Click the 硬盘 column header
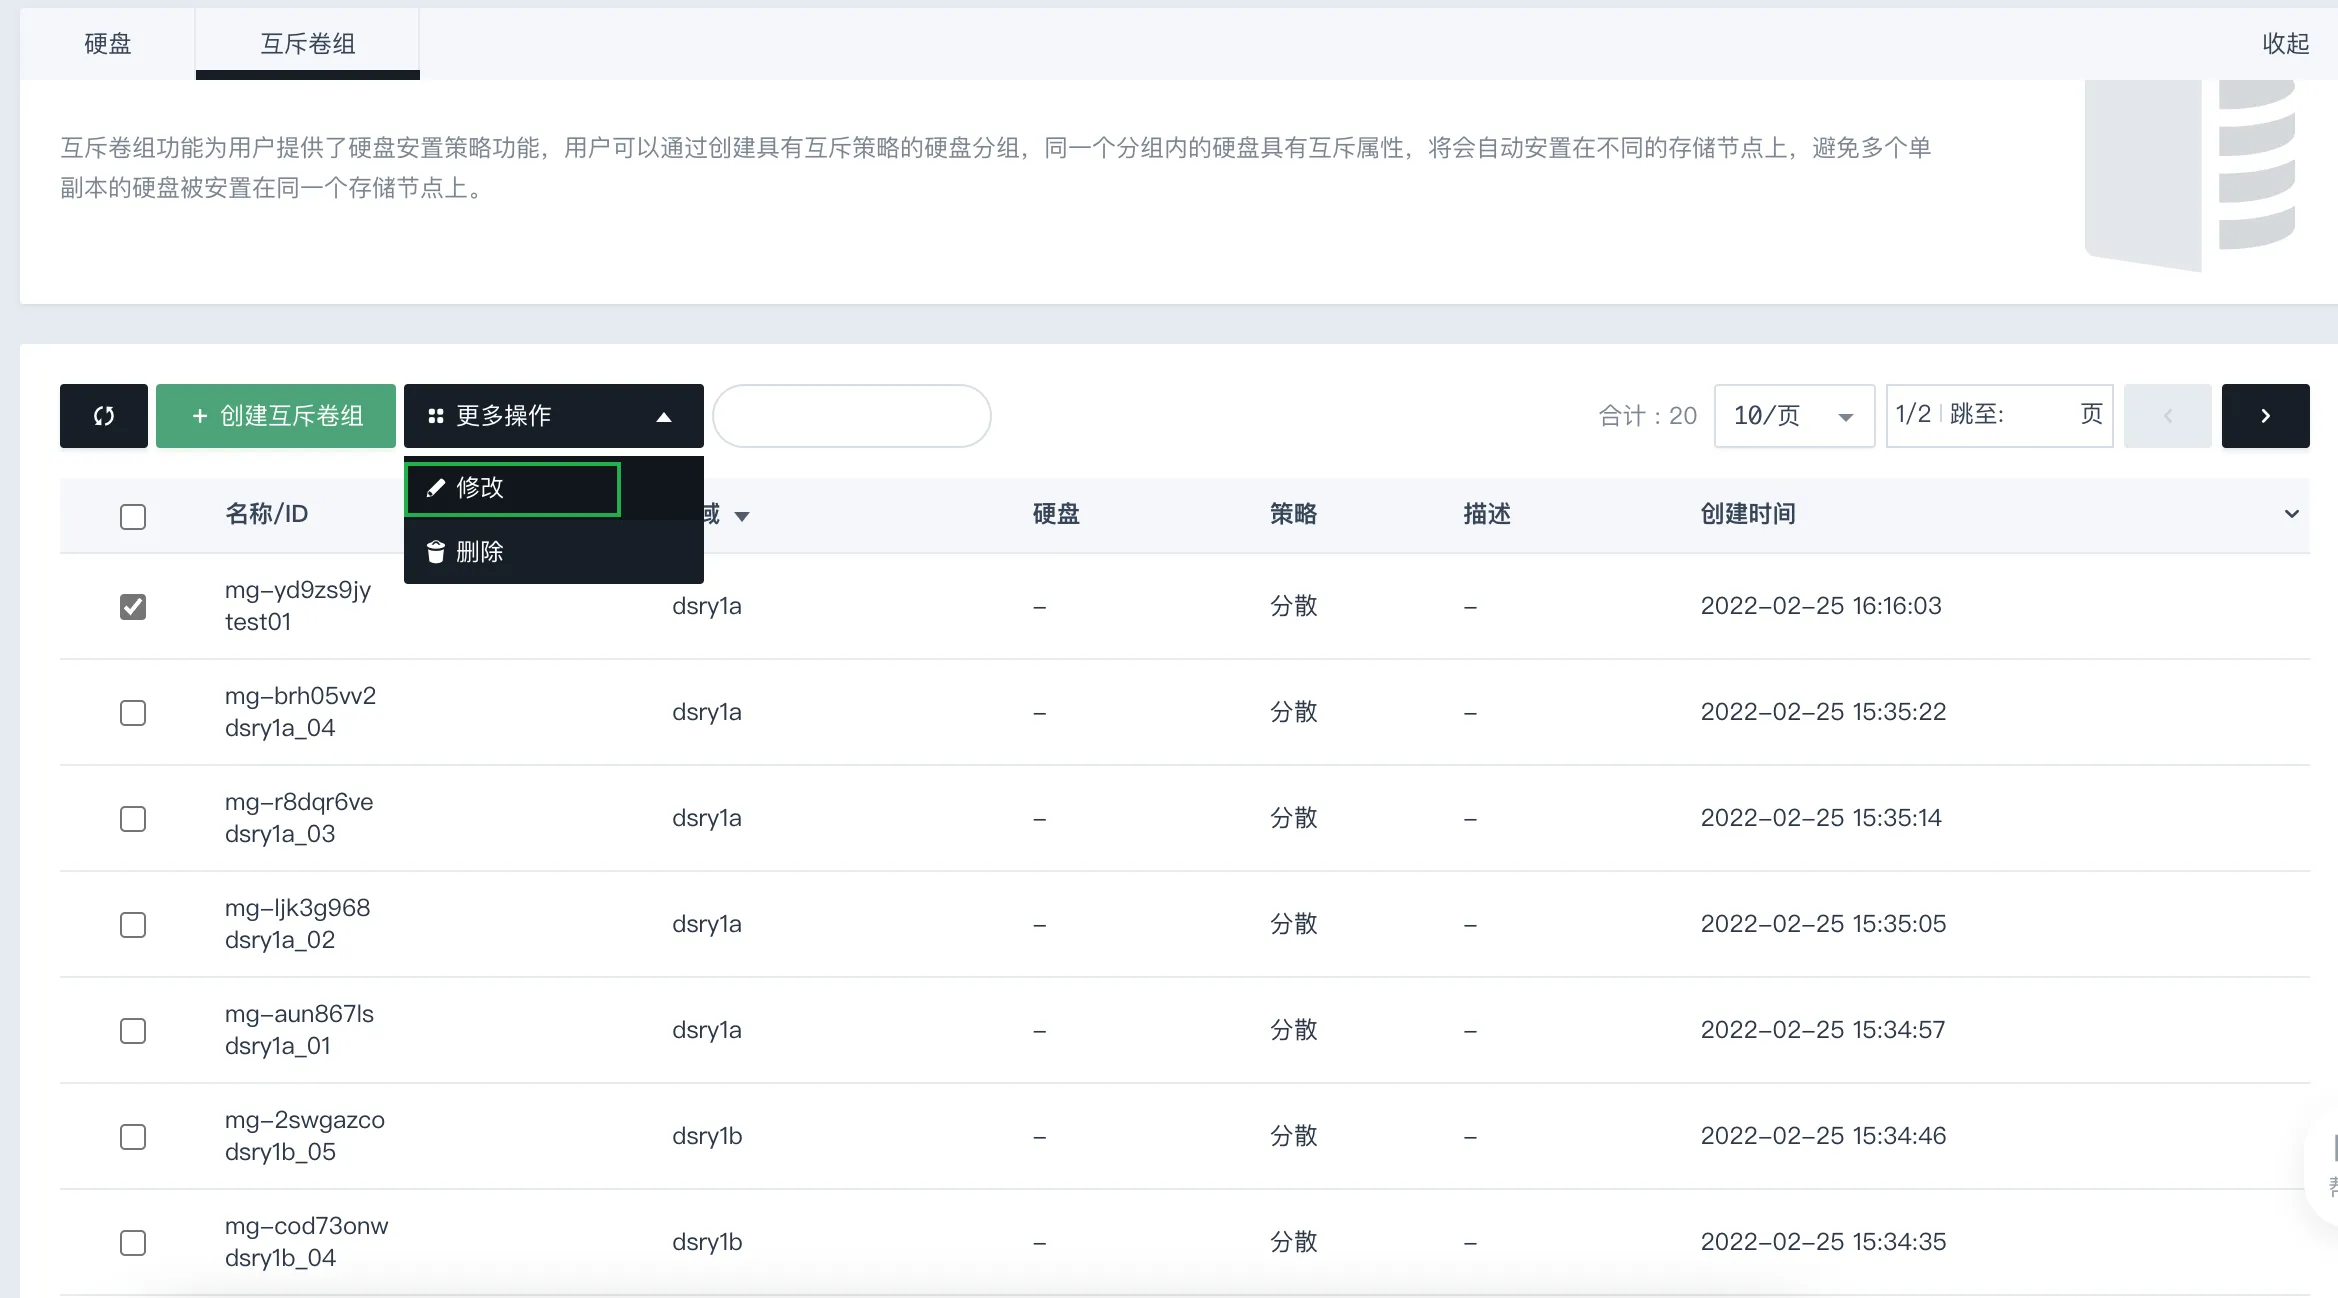 tap(1056, 514)
